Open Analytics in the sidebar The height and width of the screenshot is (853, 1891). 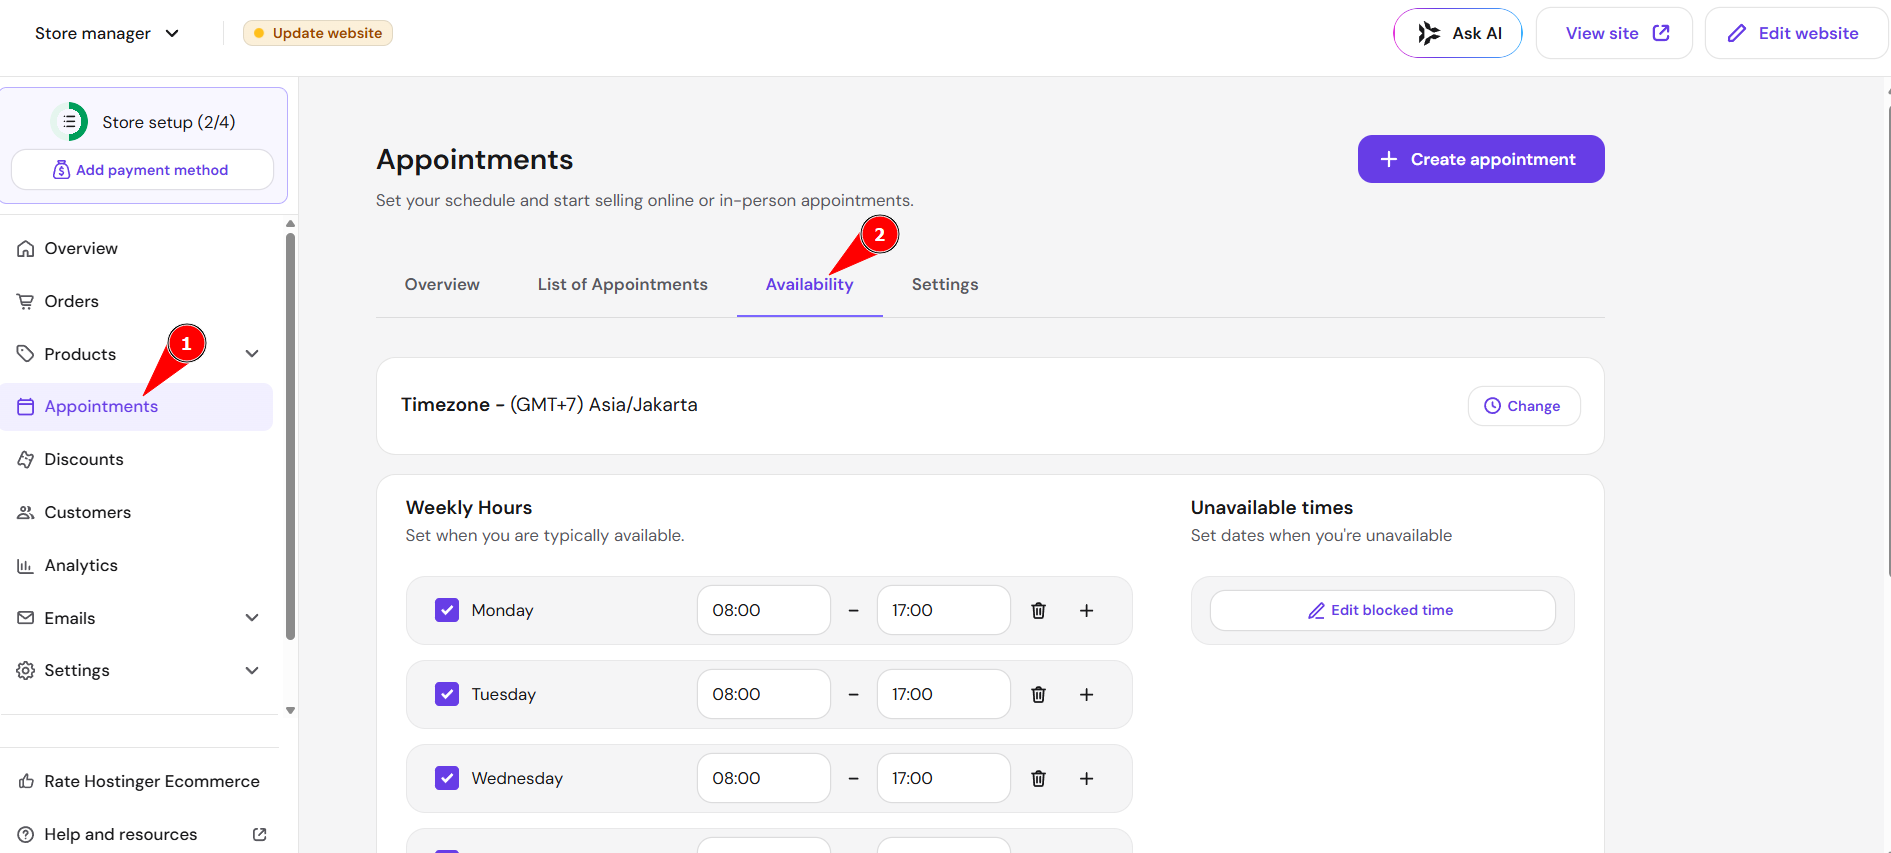(136, 565)
